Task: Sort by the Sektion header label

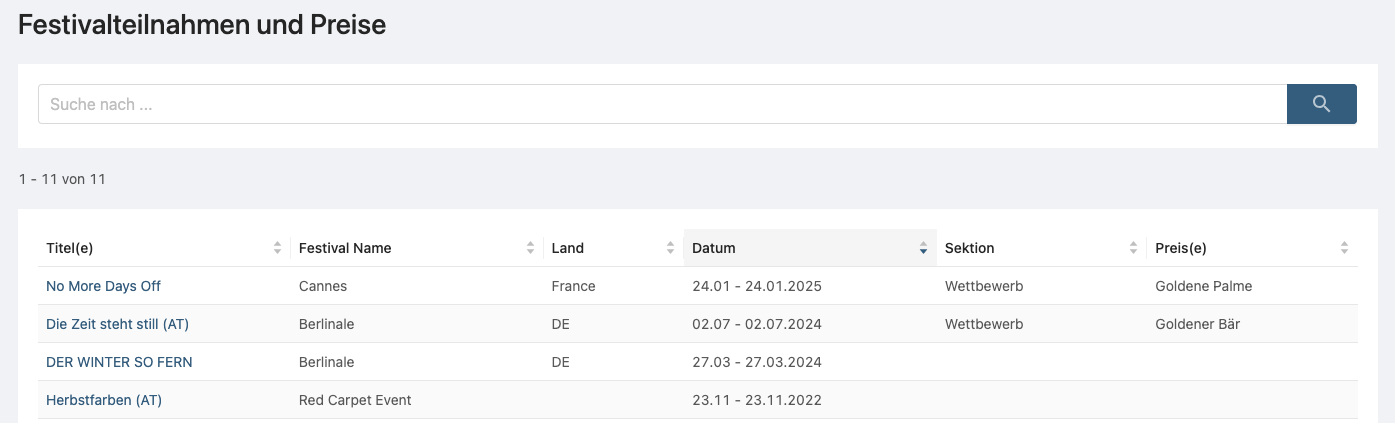Action: [x=969, y=248]
